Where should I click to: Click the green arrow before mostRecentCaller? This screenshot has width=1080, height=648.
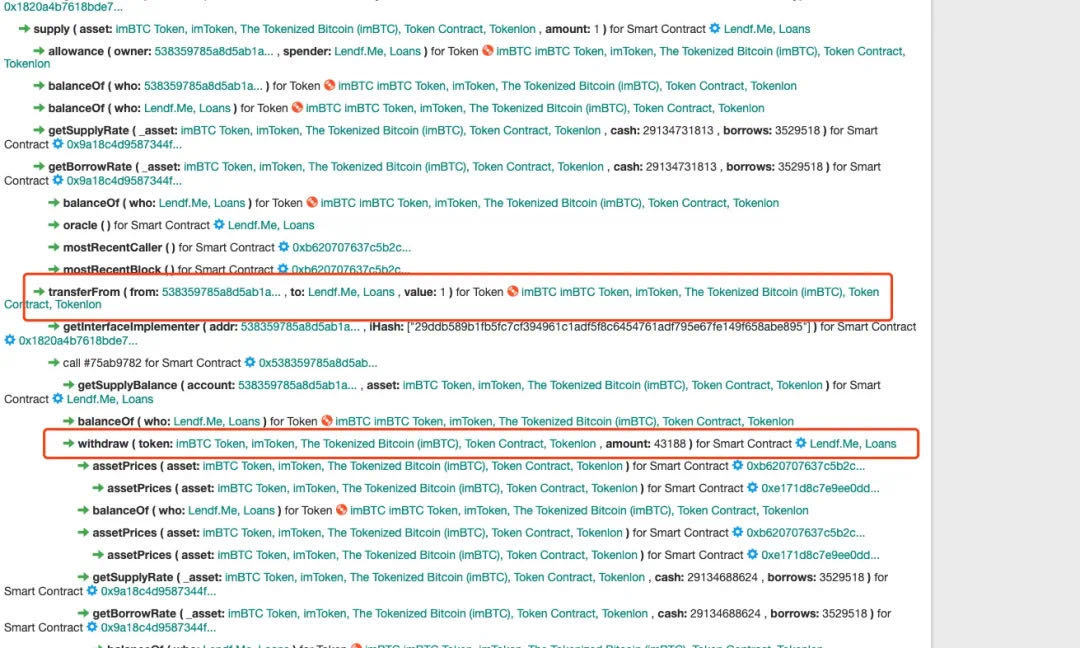(x=54, y=247)
